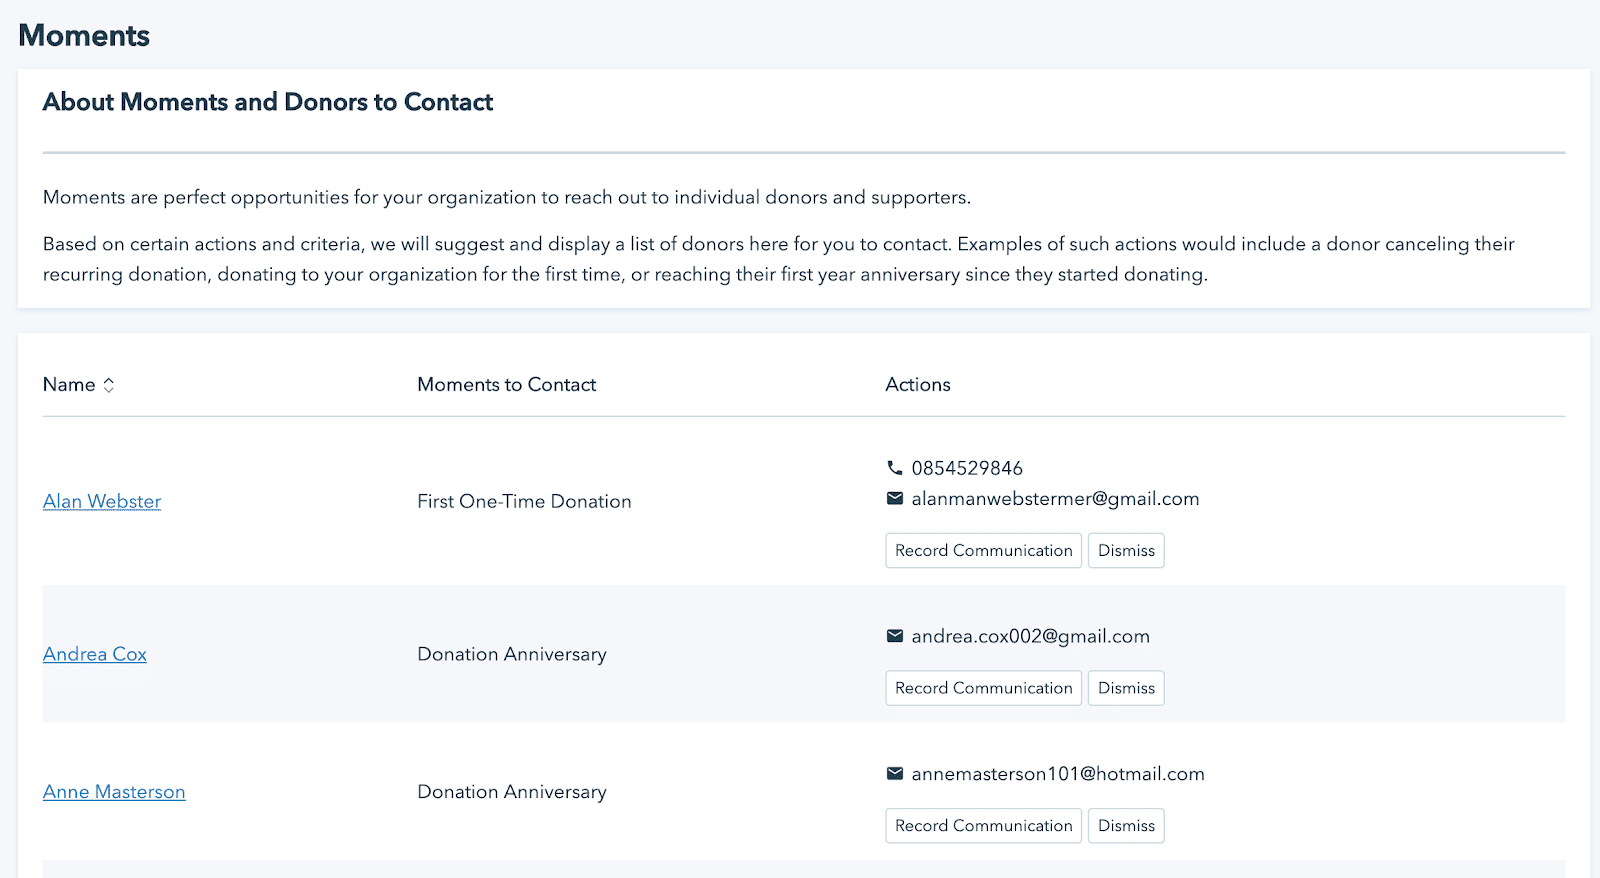Record Communication for Anne Masterson
The image size is (1600, 878).
[983, 826]
